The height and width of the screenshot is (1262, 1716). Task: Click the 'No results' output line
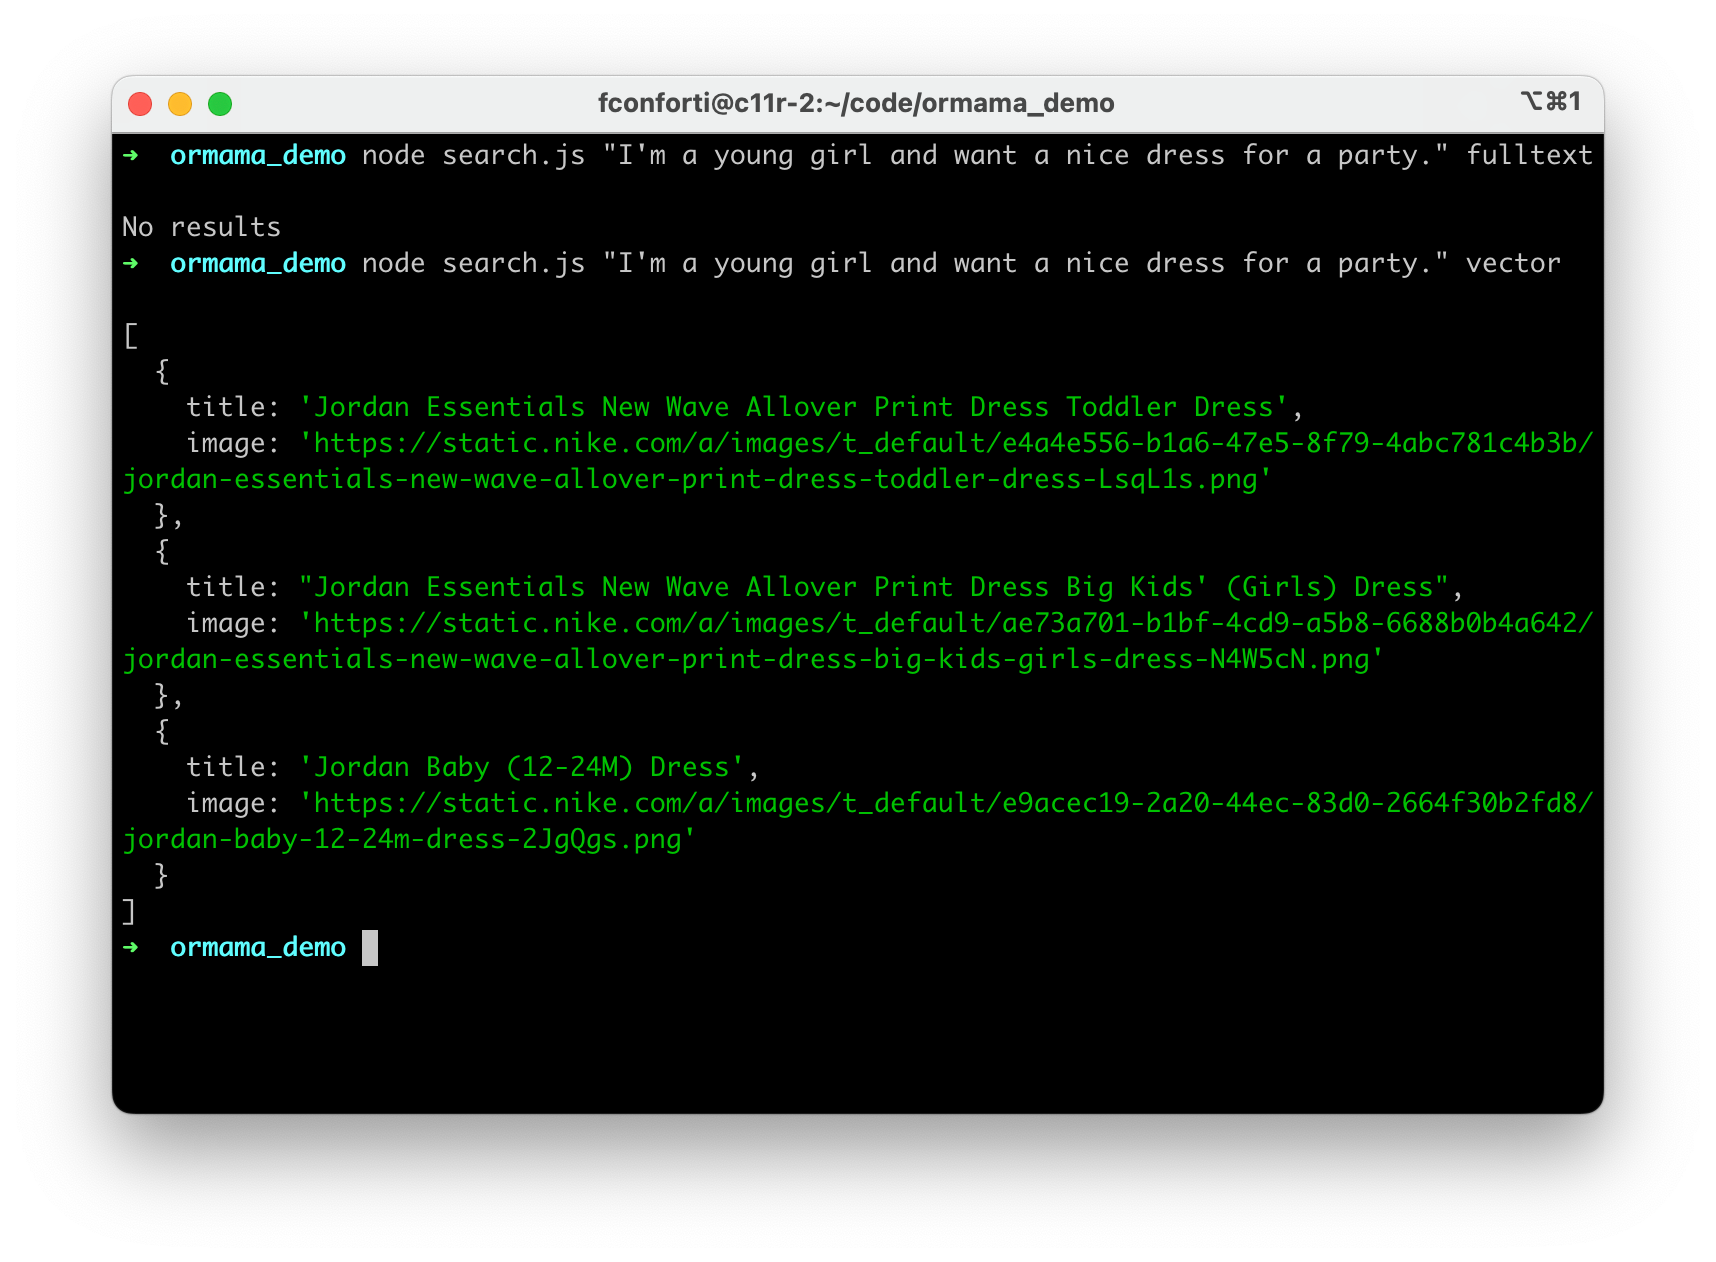(x=201, y=227)
